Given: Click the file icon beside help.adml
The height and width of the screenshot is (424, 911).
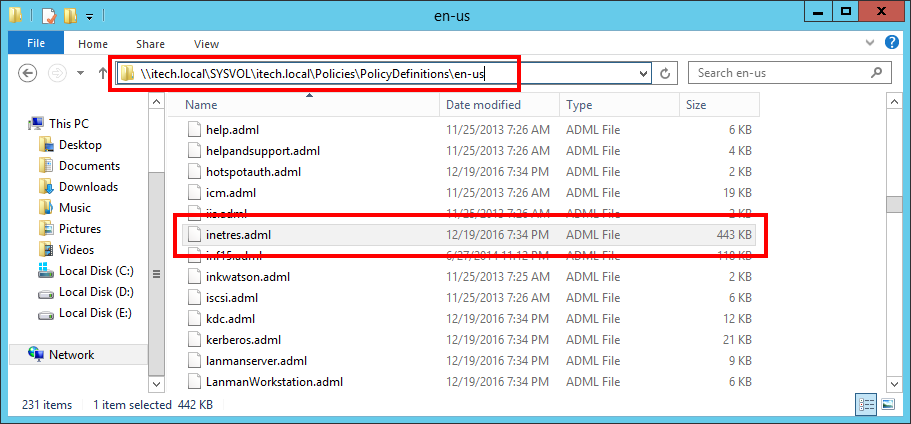Looking at the screenshot, I should [x=193, y=130].
